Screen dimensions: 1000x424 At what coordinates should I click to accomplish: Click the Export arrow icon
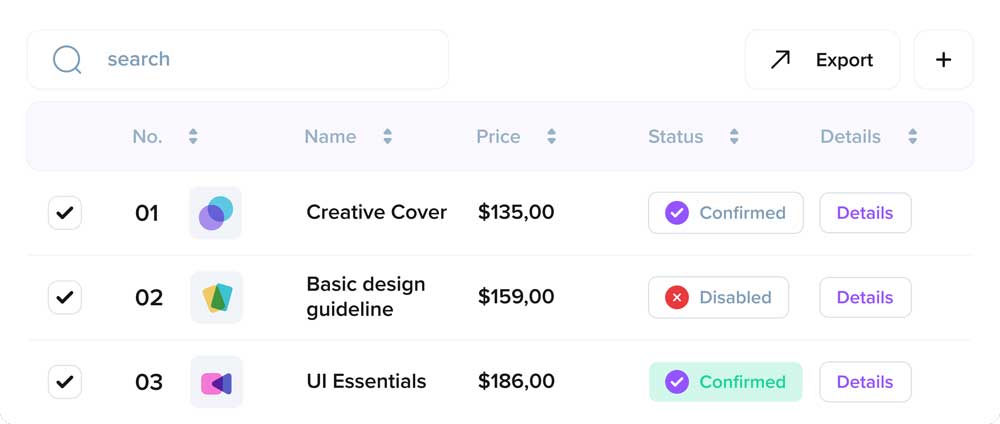(780, 60)
